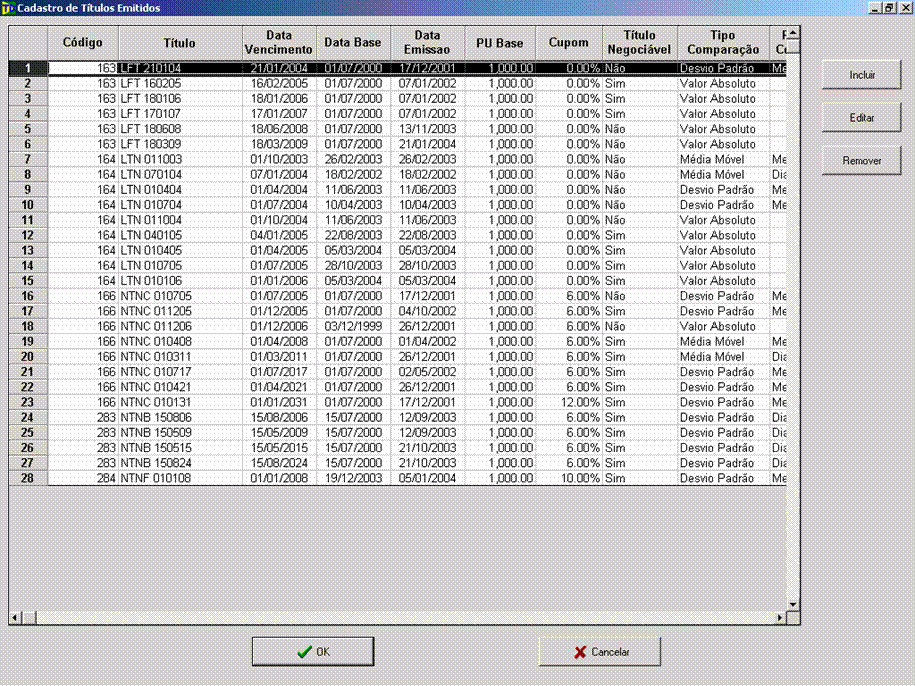This screenshot has width=915, height=686.
Task: Click the Incluir button
Action: (x=861, y=75)
